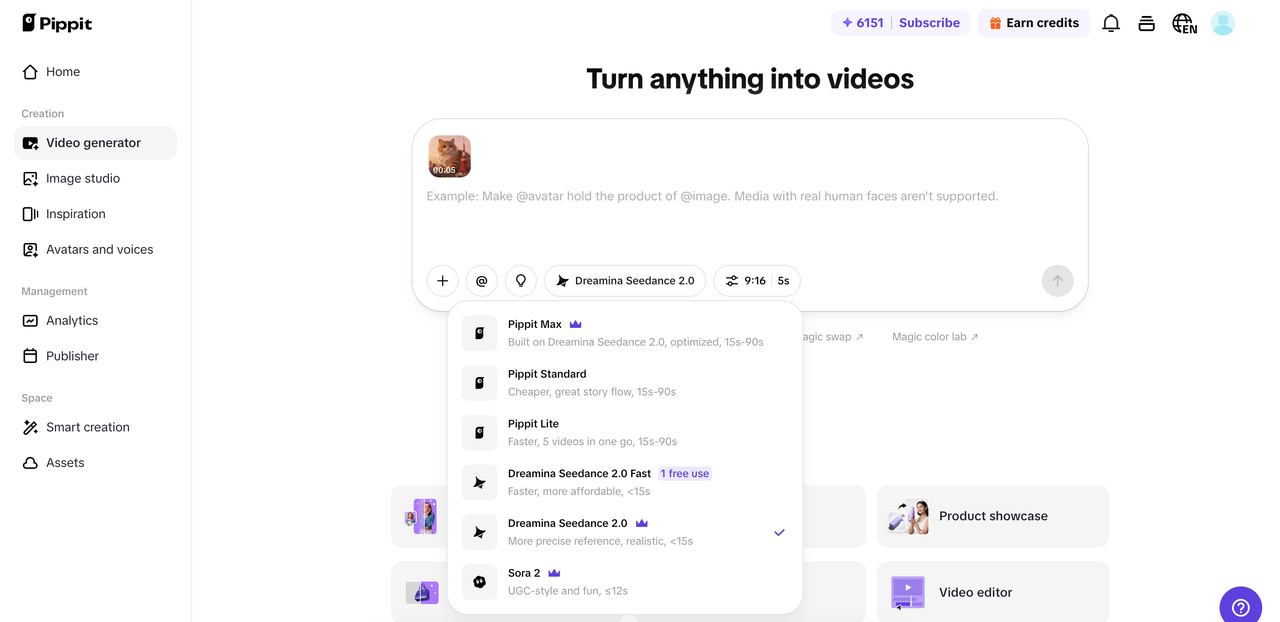Viewport: 1280px width, 622px height.
Task: Click the Pippit Lite model icon
Action: 480,433
